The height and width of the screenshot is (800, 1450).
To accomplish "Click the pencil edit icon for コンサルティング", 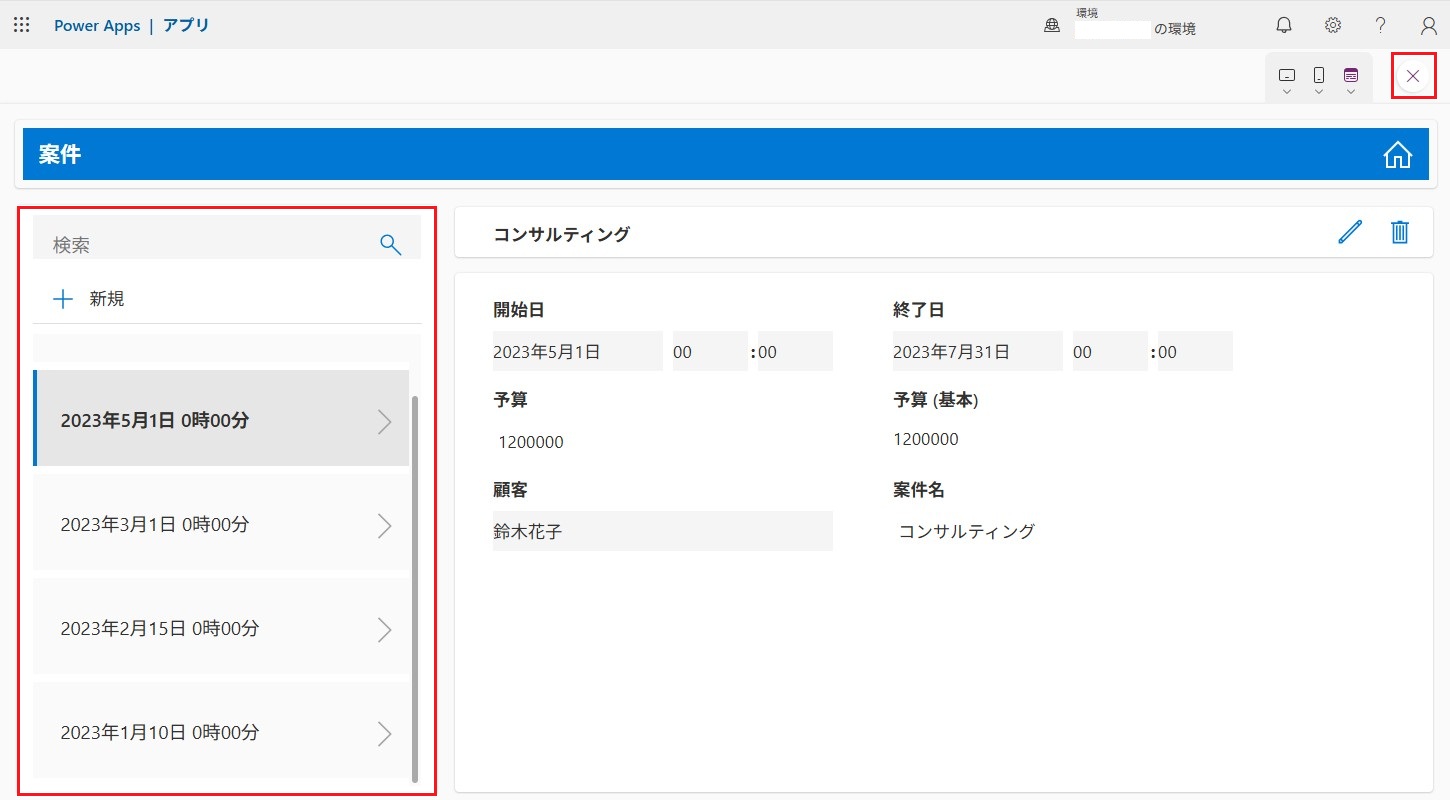I will pos(1350,232).
